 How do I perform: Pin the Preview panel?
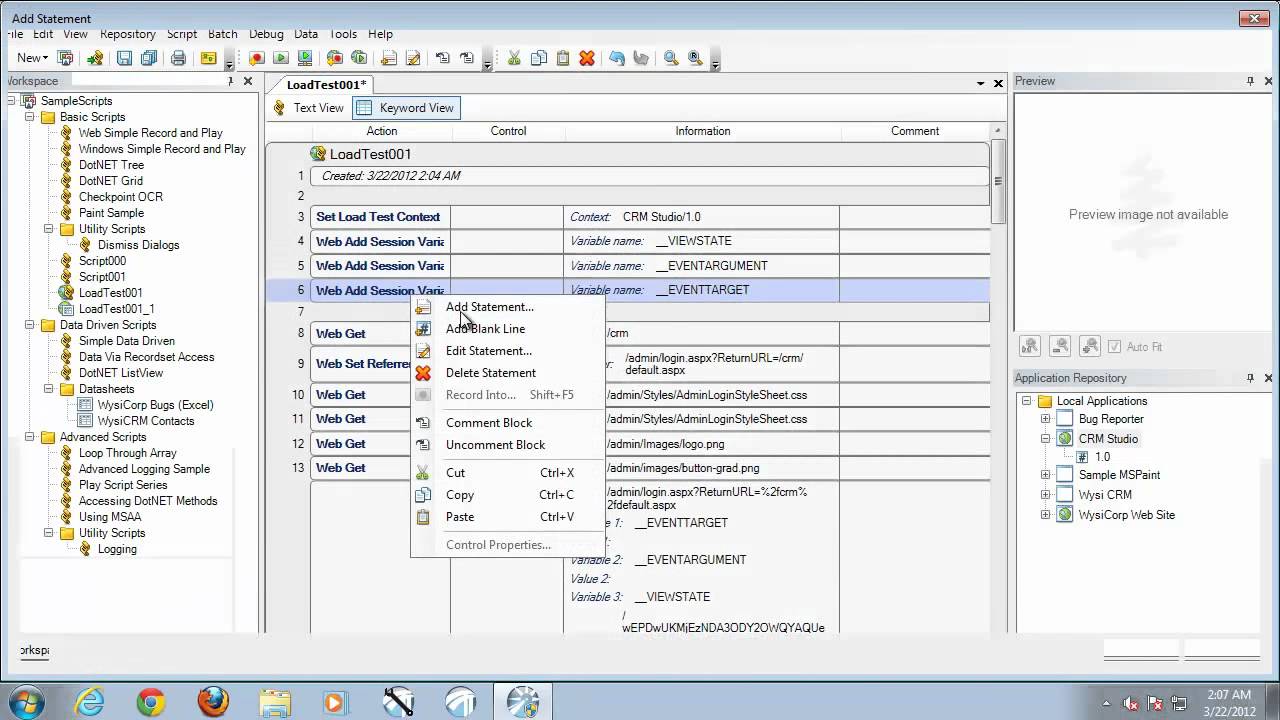1250,81
